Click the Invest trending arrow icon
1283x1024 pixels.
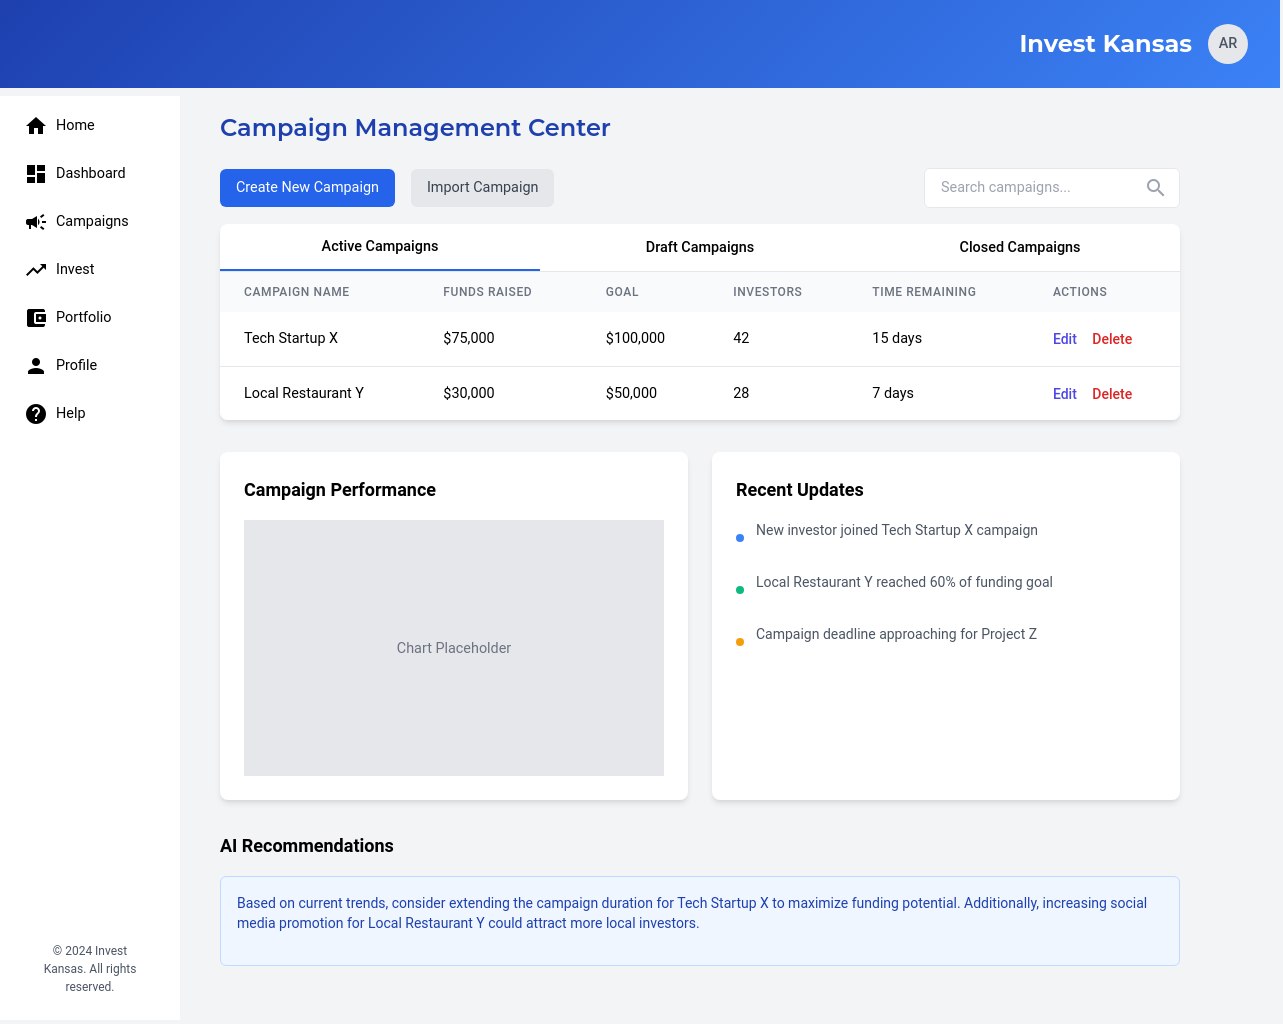click(36, 270)
